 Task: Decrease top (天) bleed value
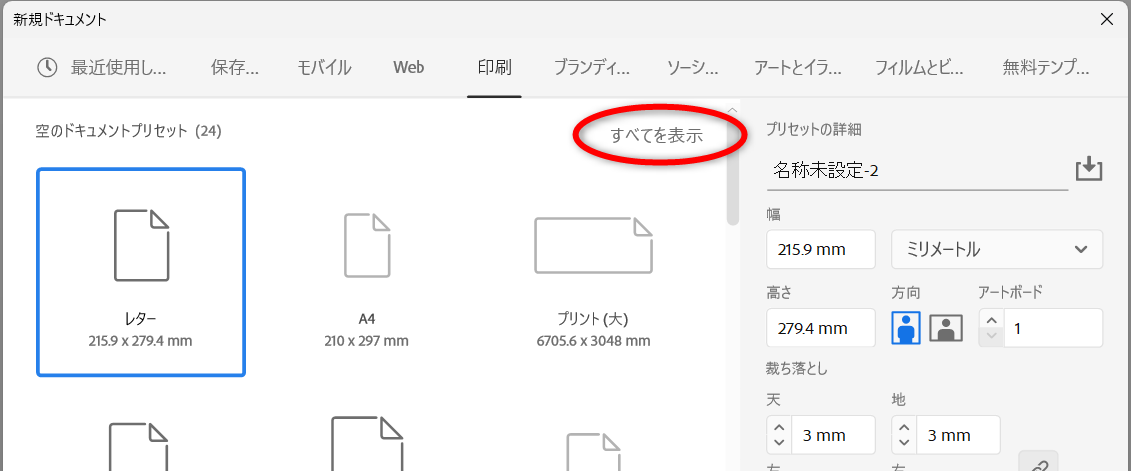(779, 443)
